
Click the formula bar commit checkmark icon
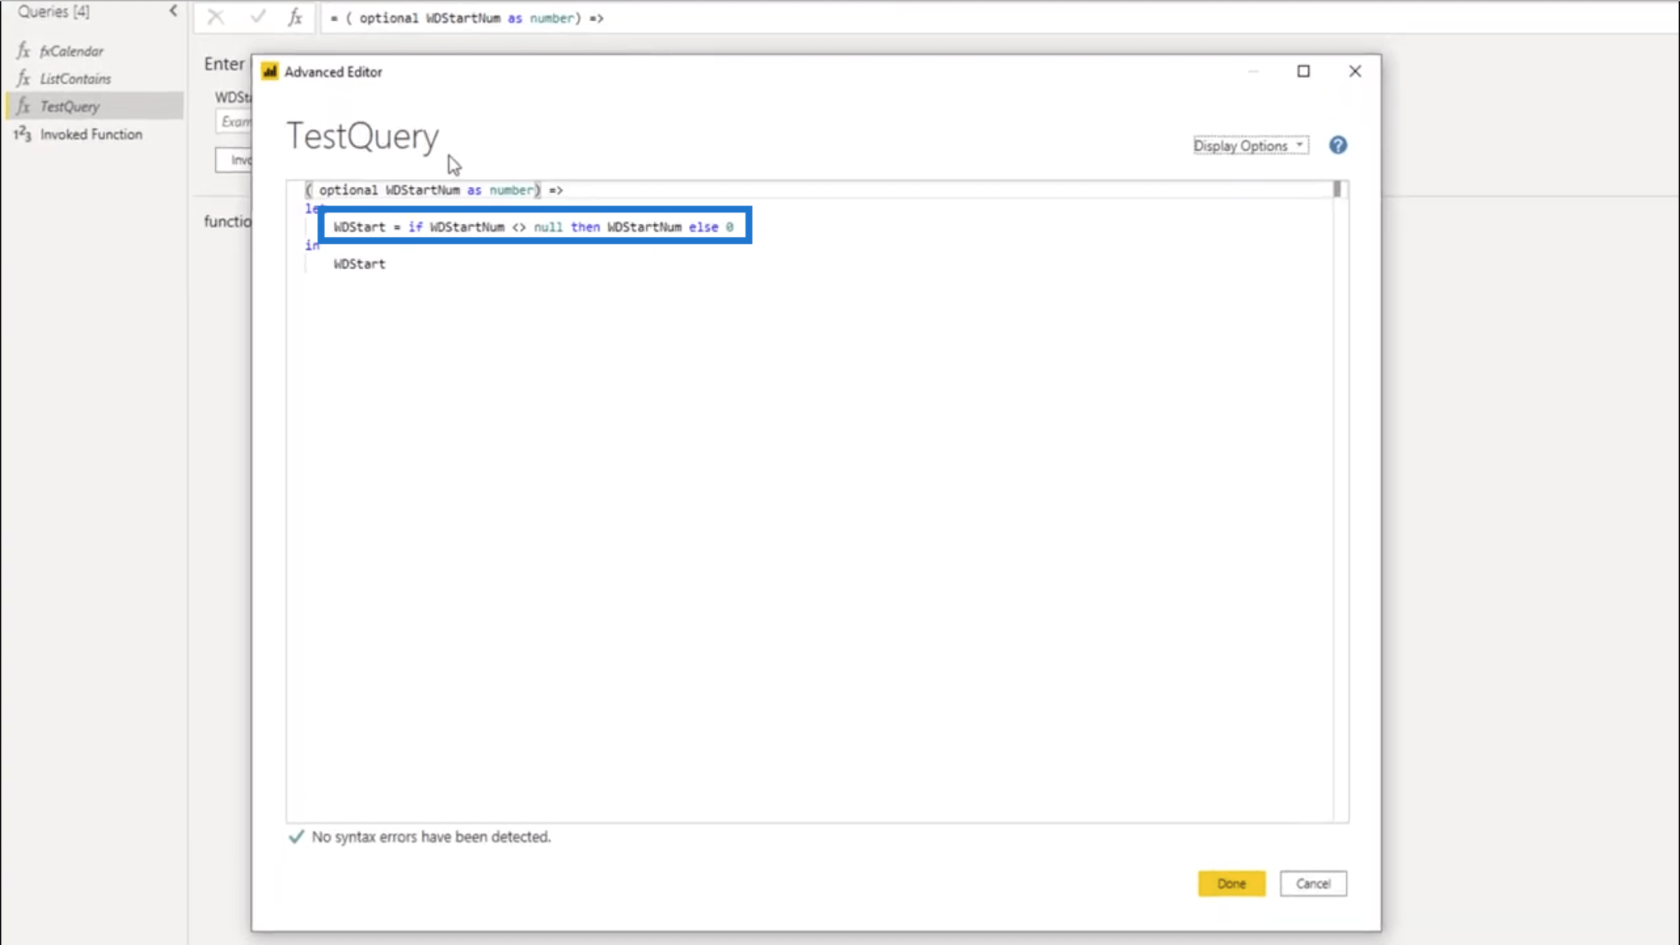click(257, 17)
